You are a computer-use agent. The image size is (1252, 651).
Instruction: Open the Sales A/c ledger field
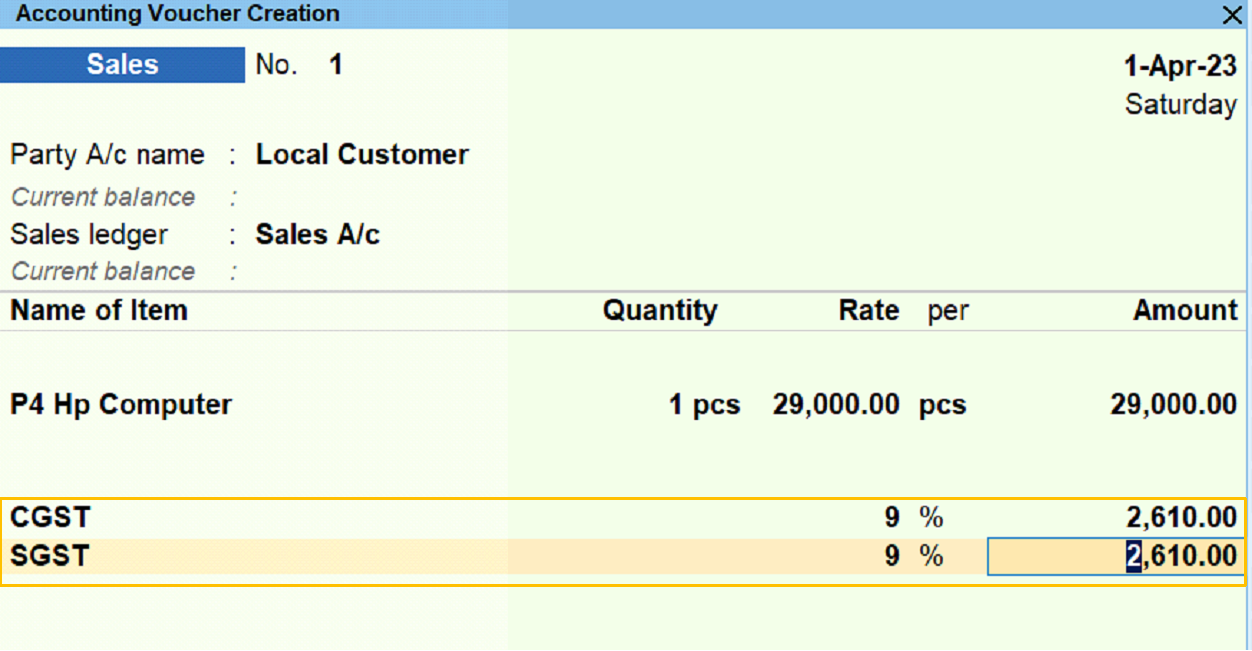[x=317, y=235]
